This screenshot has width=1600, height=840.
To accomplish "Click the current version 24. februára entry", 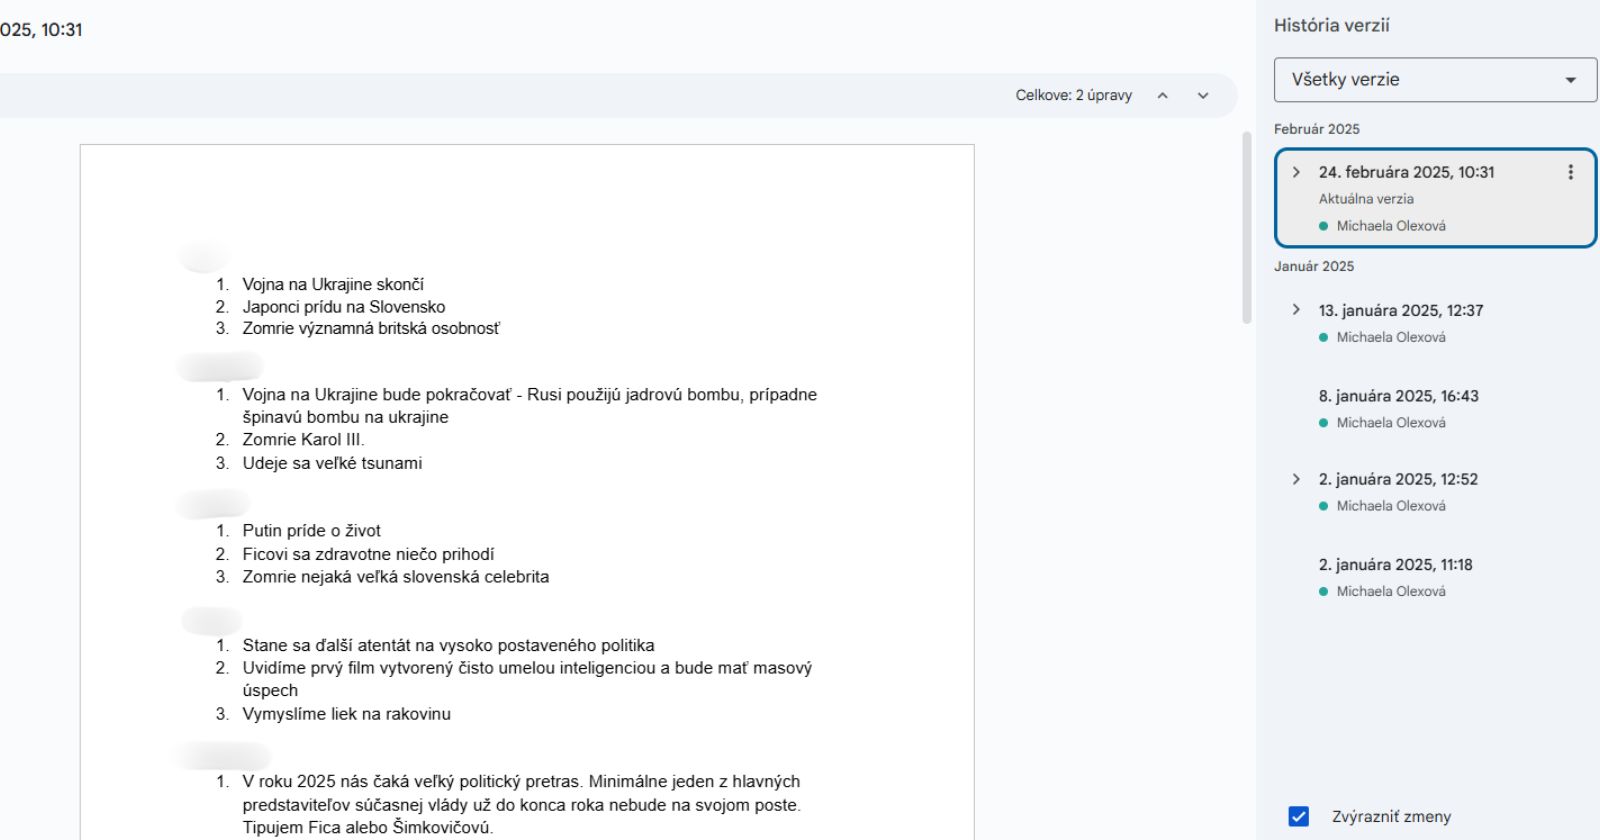I will click(x=1406, y=173).
